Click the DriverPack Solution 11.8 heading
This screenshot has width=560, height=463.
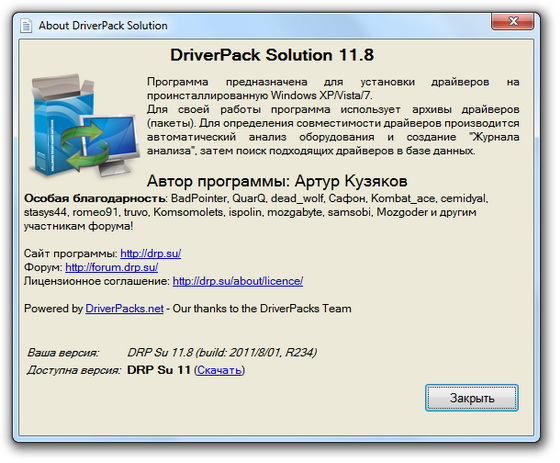pyautogui.click(x=272, y=55)
